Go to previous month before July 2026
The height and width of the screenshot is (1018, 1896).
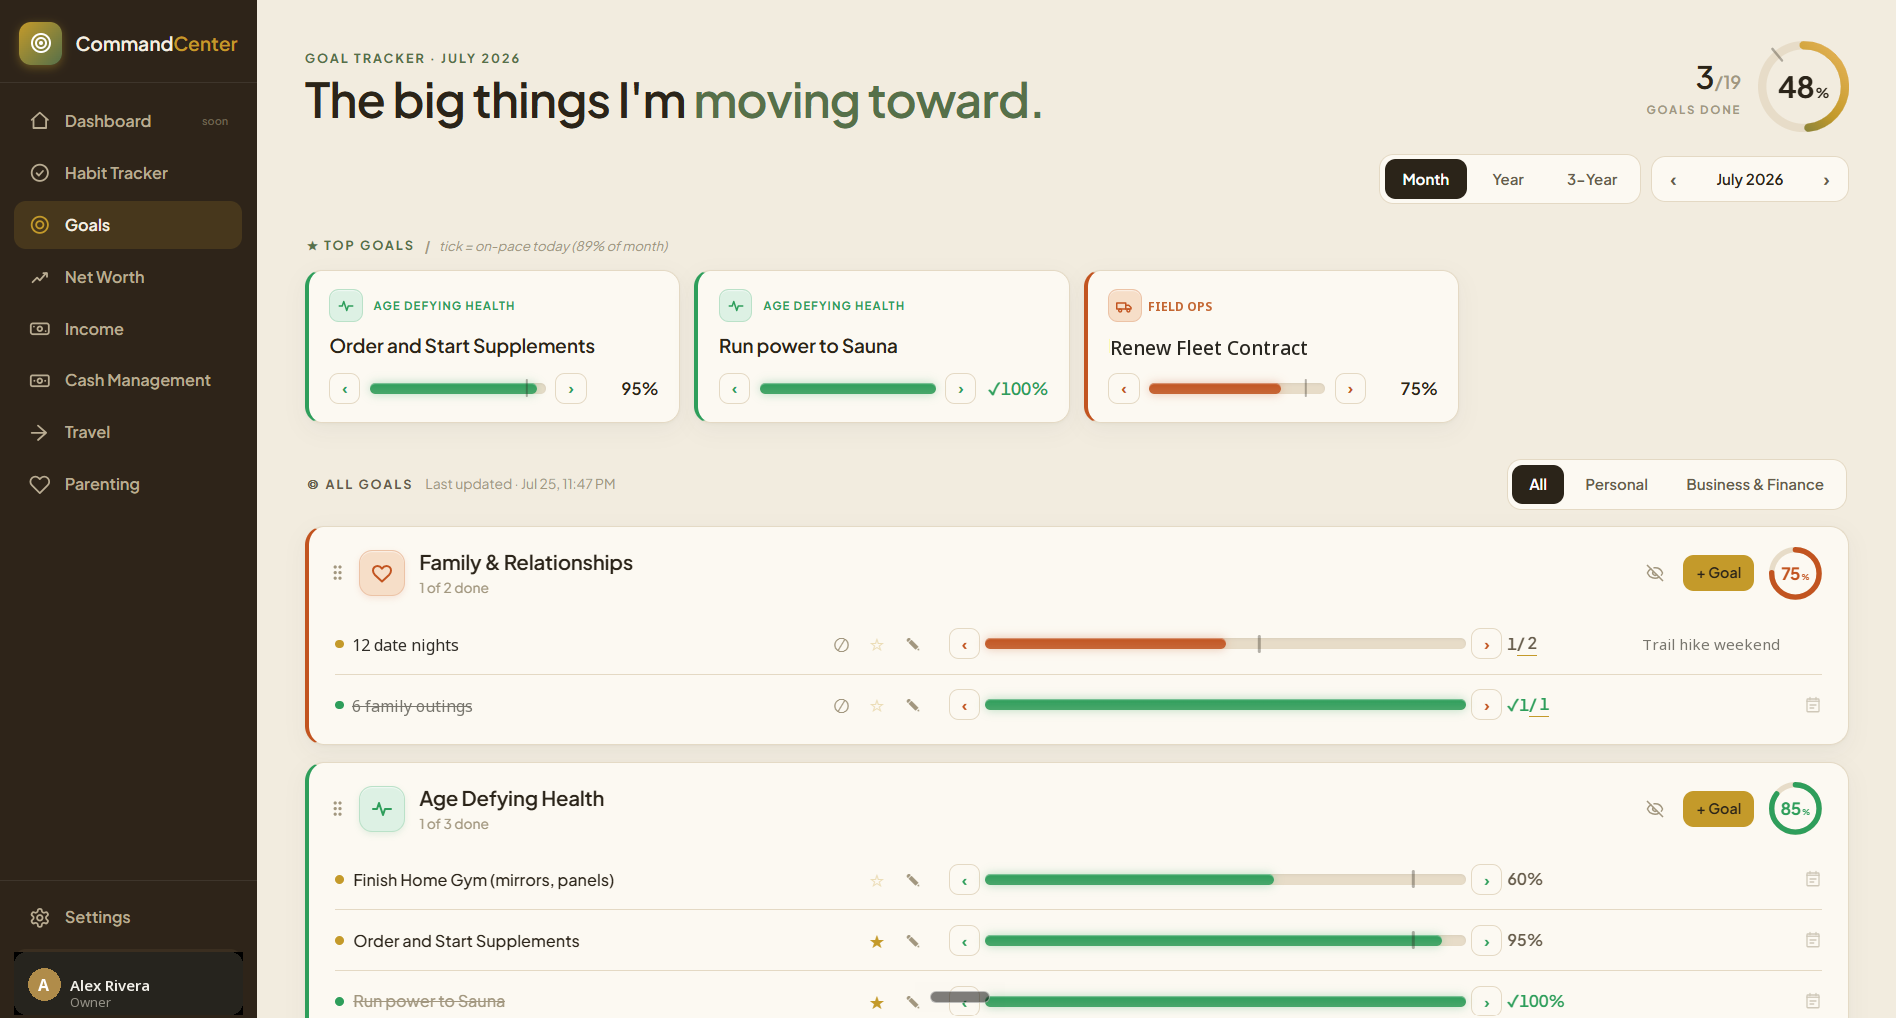coord(1673,180)
